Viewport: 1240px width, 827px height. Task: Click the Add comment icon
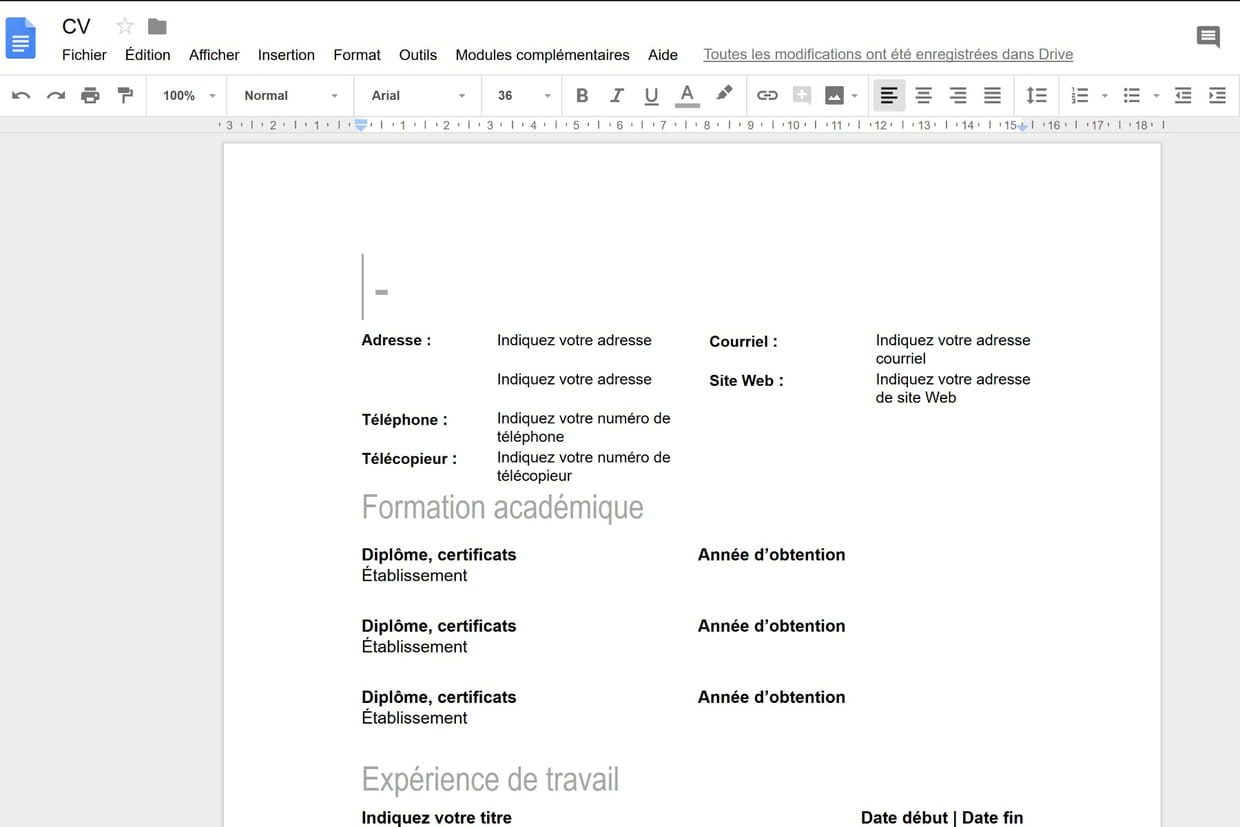(802, 96)
